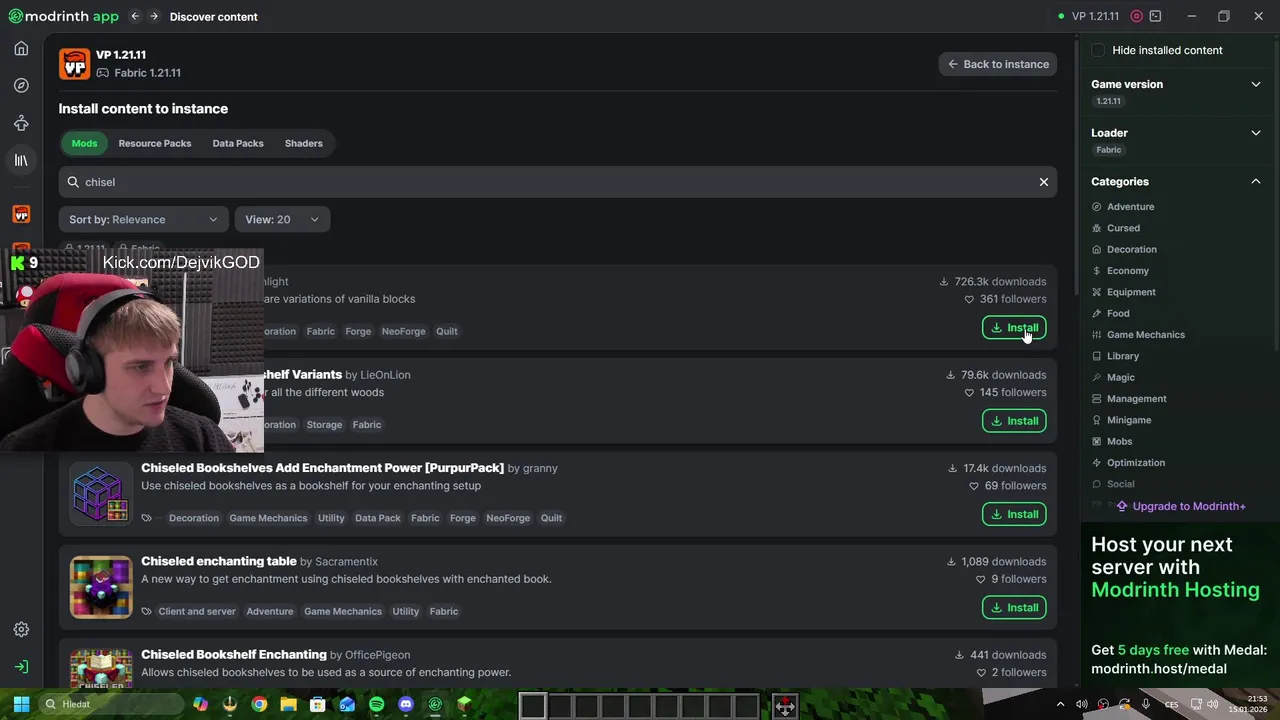
Task: Filter by Mobs category
Action: pos(1119,441)
